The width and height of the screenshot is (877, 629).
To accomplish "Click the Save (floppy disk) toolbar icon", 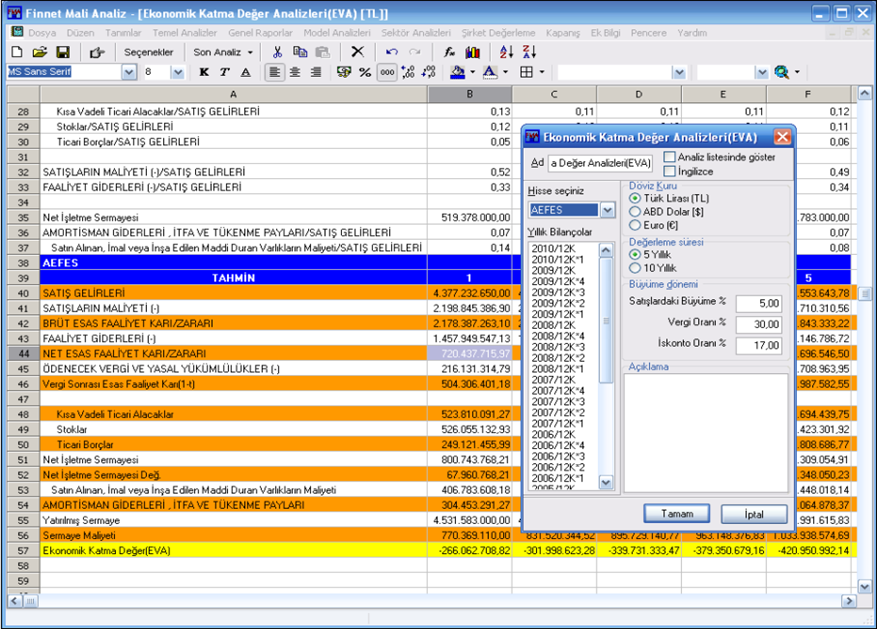I will click(x=62, y=52).
